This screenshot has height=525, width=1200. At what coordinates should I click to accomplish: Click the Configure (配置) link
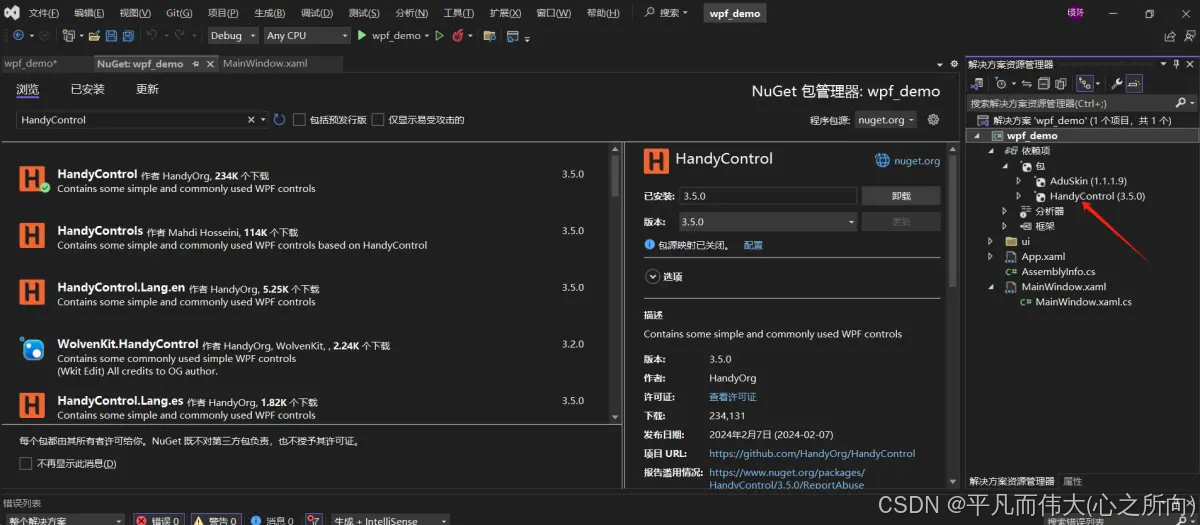tap(753, 245)
